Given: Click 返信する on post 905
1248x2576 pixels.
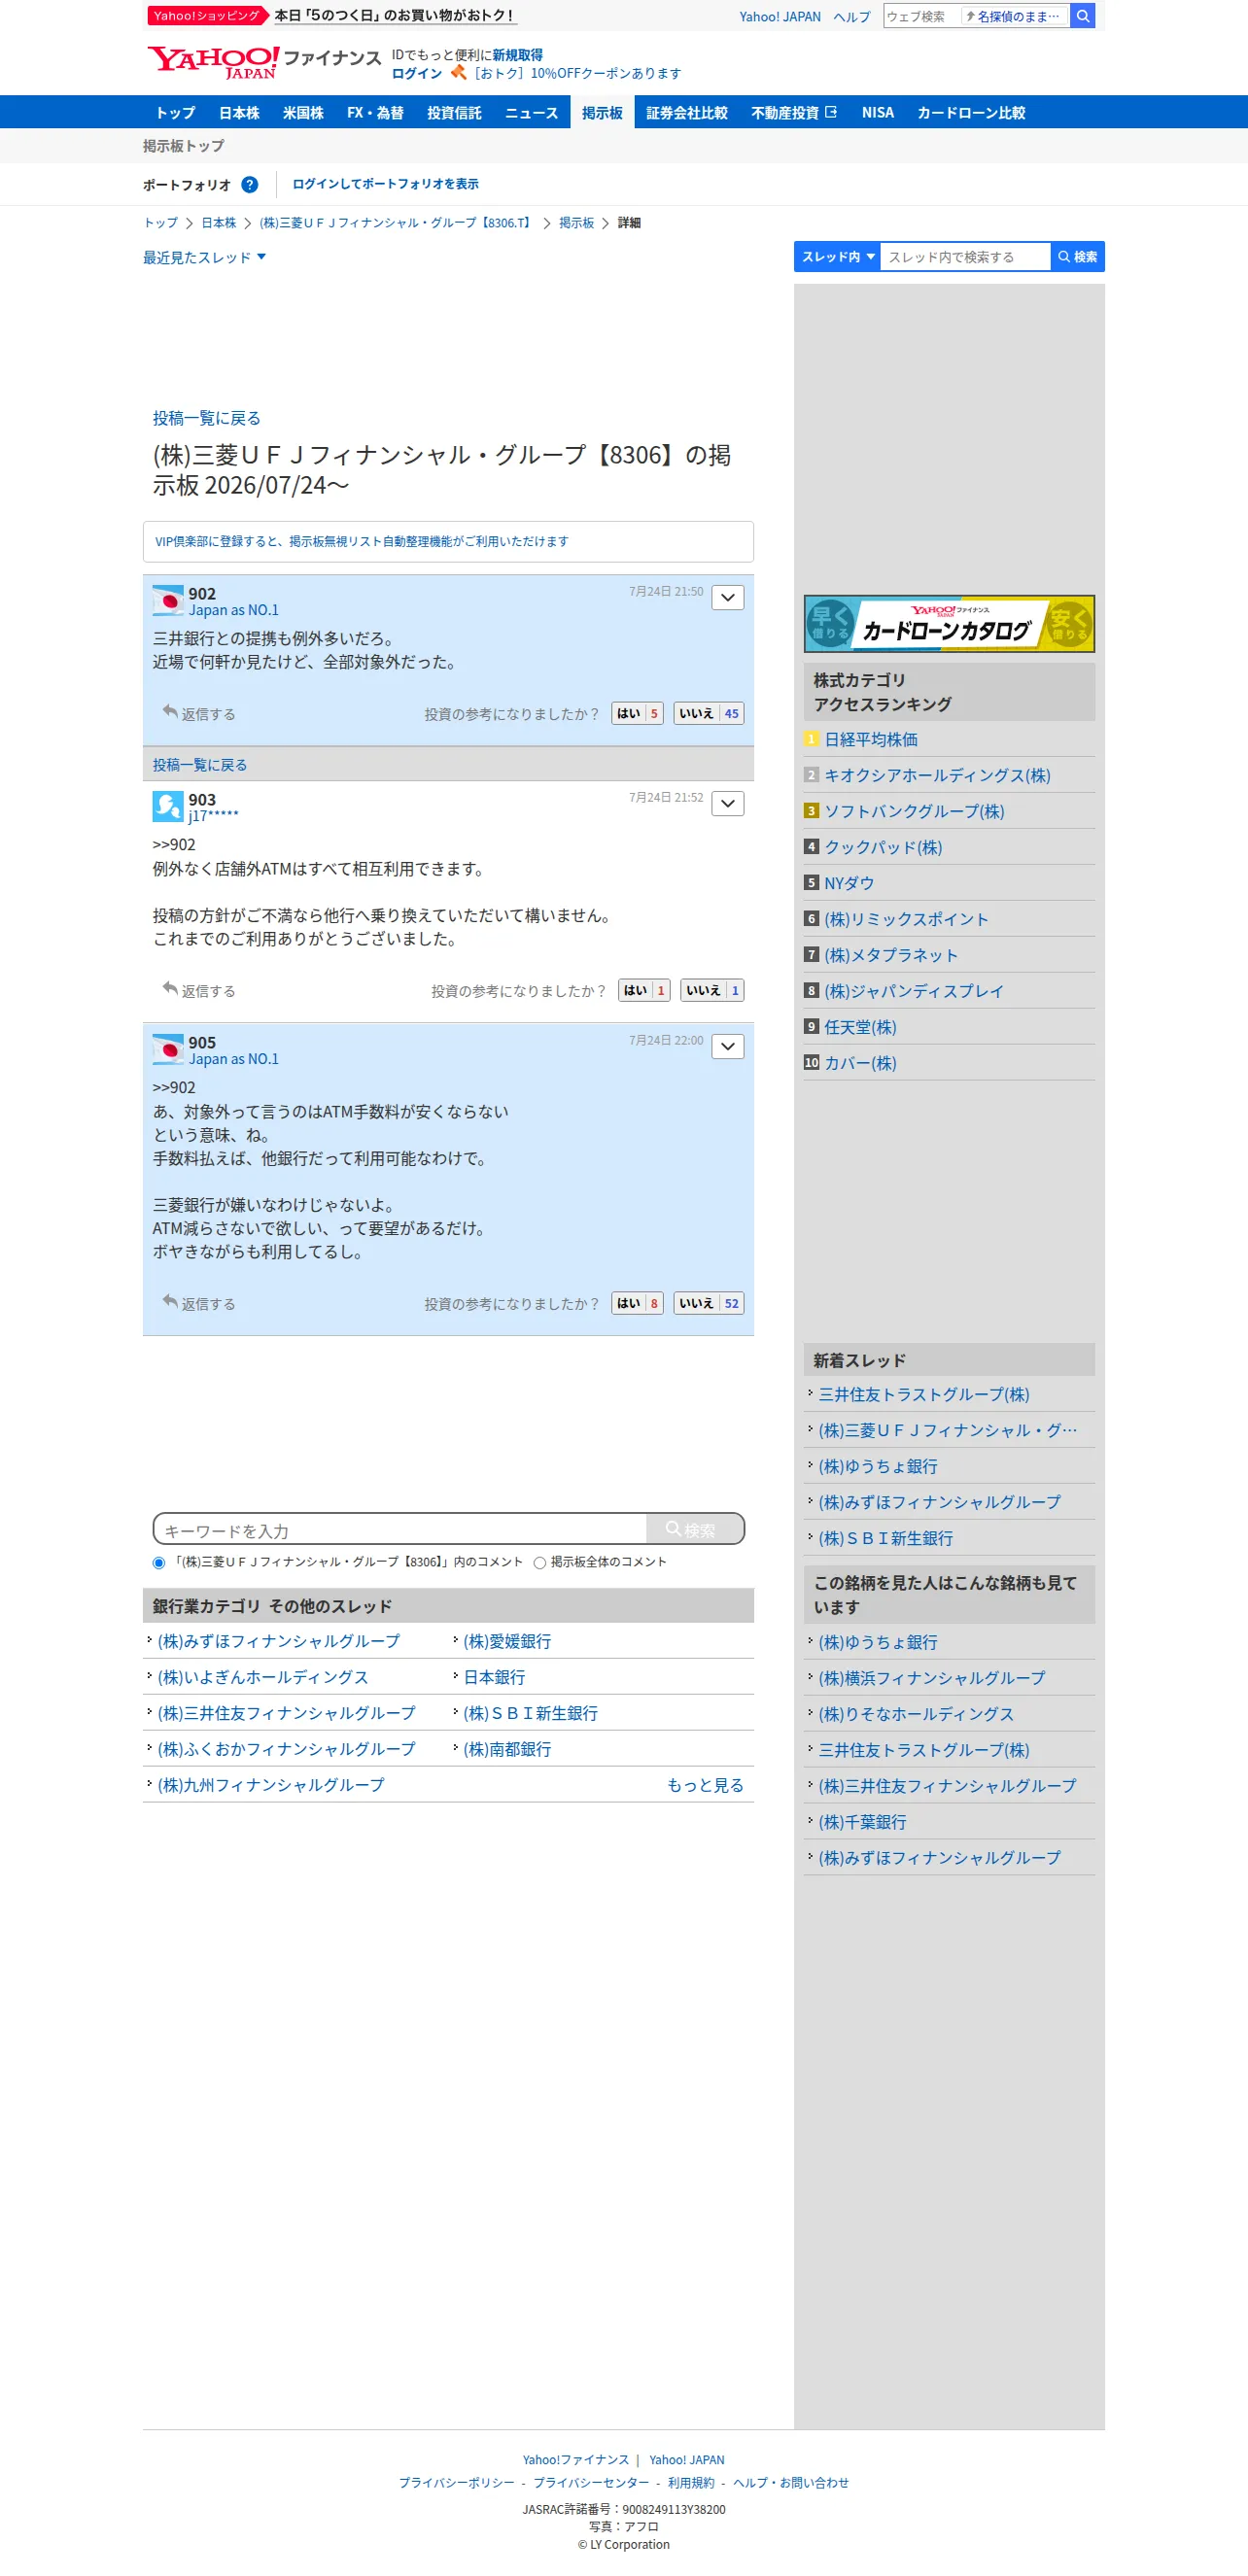Looking at the screenshot, I should (x=199, y=1303).
